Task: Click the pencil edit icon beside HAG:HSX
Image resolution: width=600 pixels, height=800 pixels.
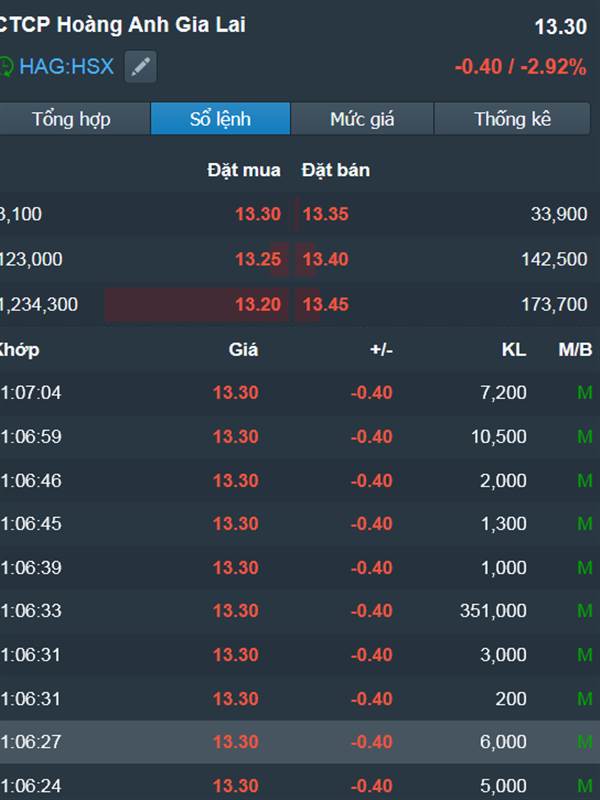Action: point(141,67)
